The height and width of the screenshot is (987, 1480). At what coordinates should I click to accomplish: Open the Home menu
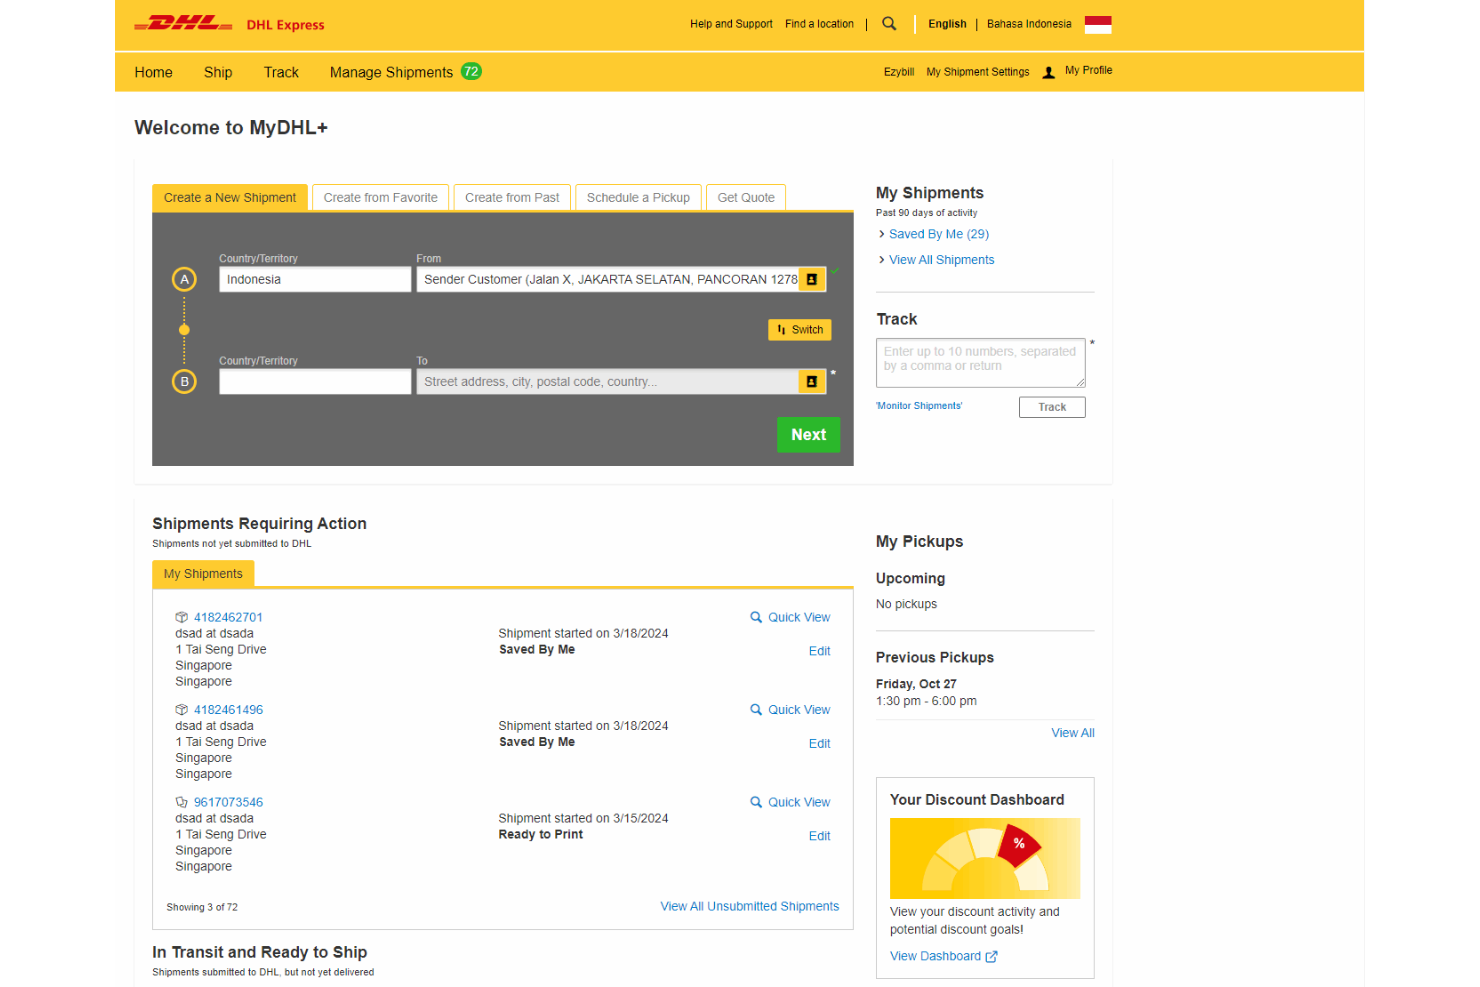[154, 72]
